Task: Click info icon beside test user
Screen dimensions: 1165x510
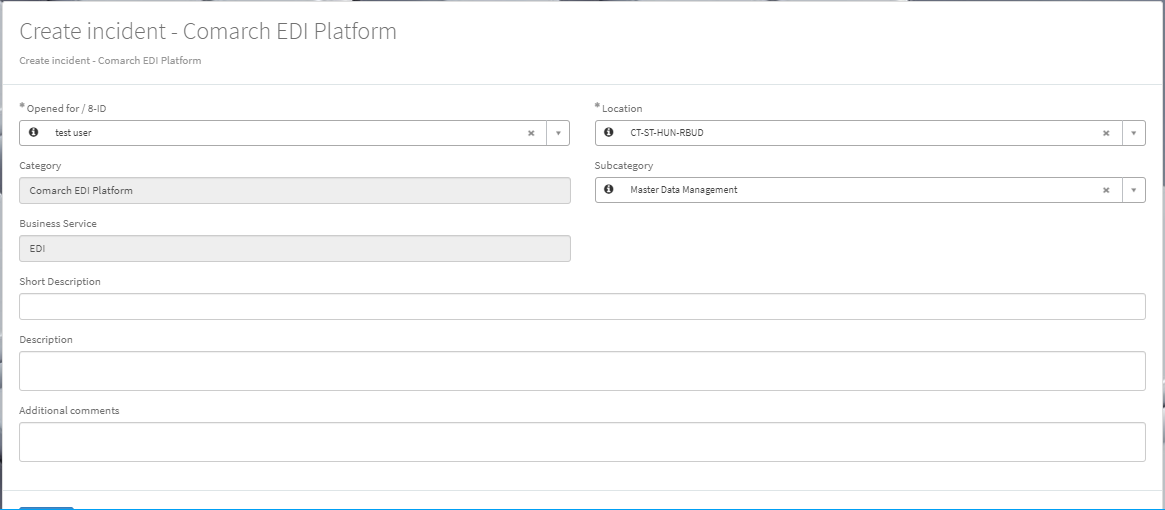Action: coord(33,132)
